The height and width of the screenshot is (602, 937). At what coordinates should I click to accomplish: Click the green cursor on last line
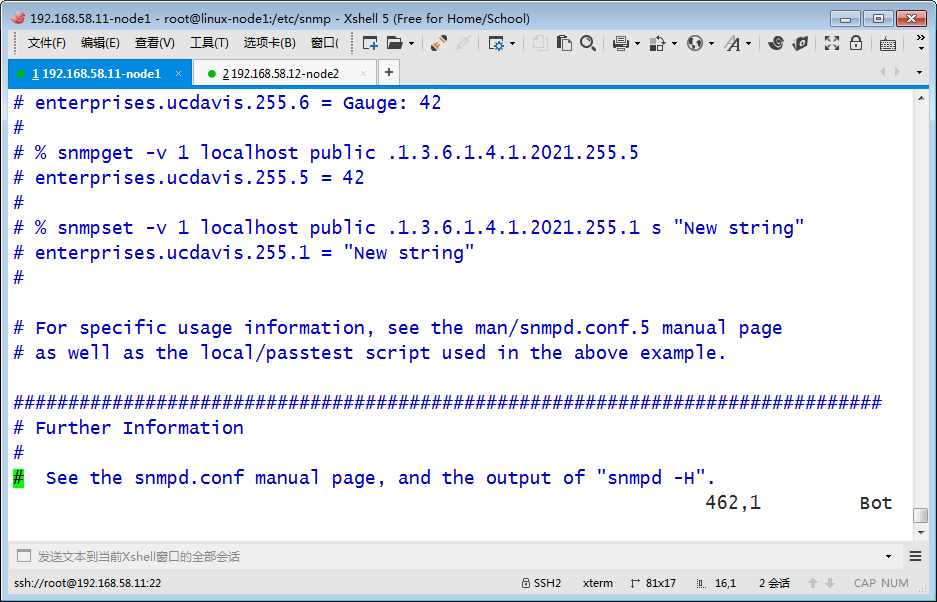(19, 478)
